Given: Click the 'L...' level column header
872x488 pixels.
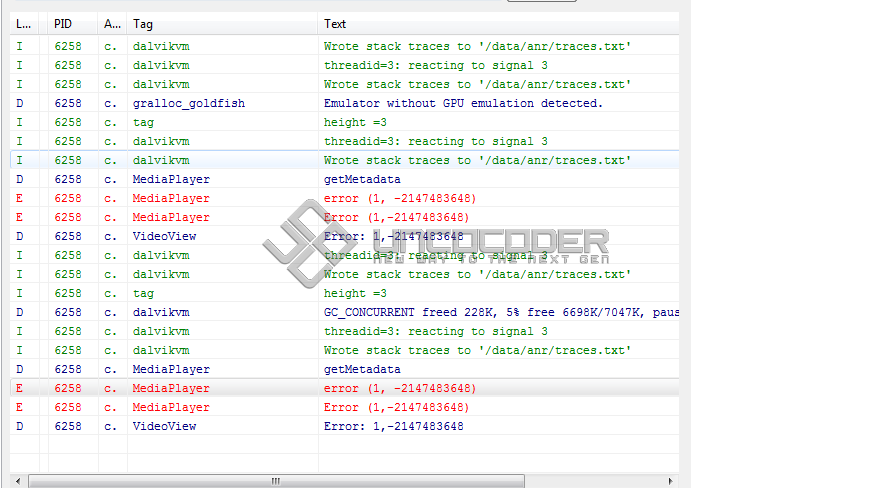Looking at the screenshot, I should pos(24,24).
